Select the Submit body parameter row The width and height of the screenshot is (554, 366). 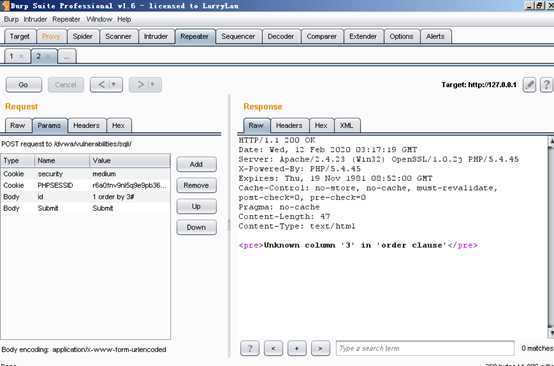85,208
